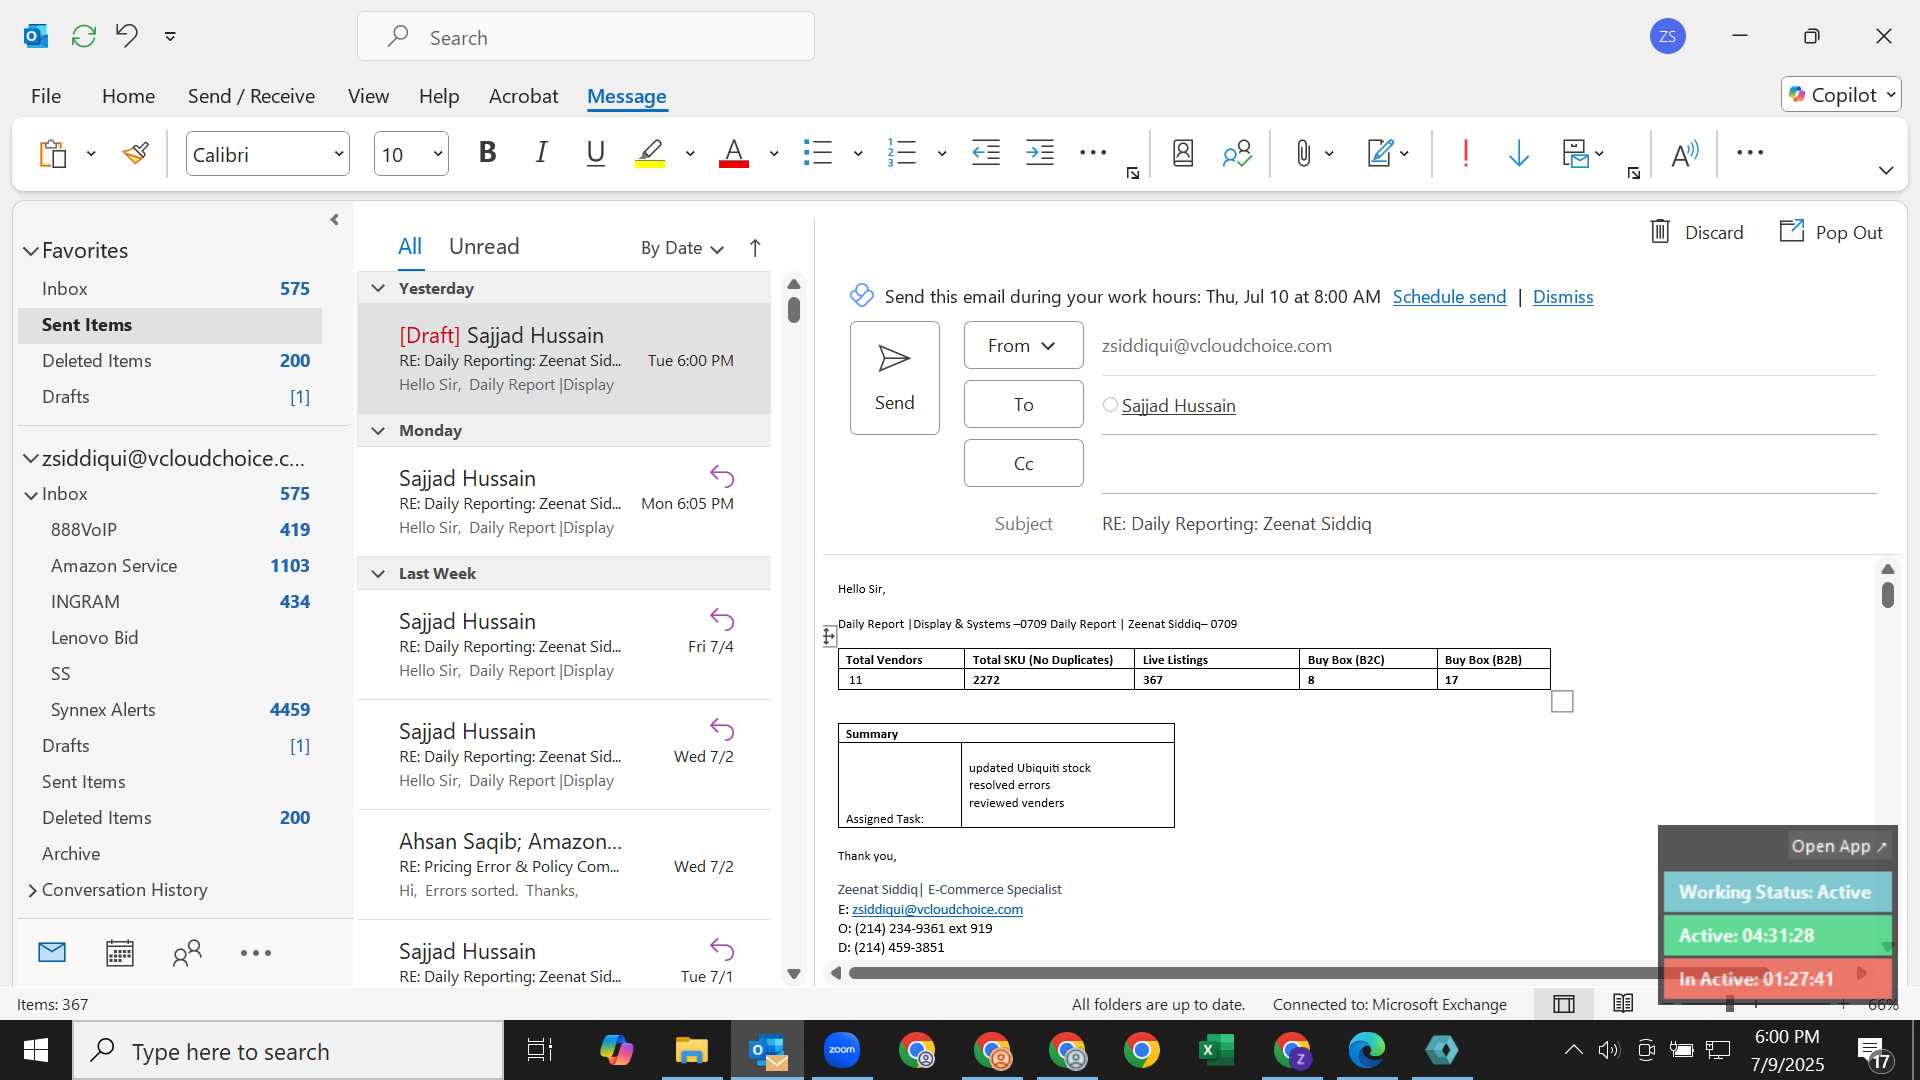
Task: Switch to Calendar view icon
Action: (x=120, y=953)
